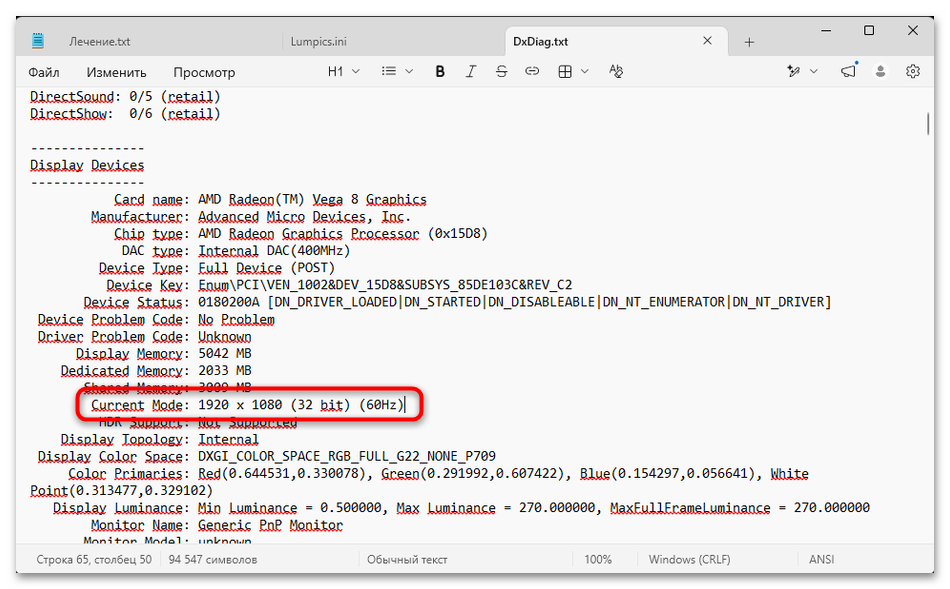Open Notepad settings gear
This screenshot has width=950, height=589.
(912, 72)
